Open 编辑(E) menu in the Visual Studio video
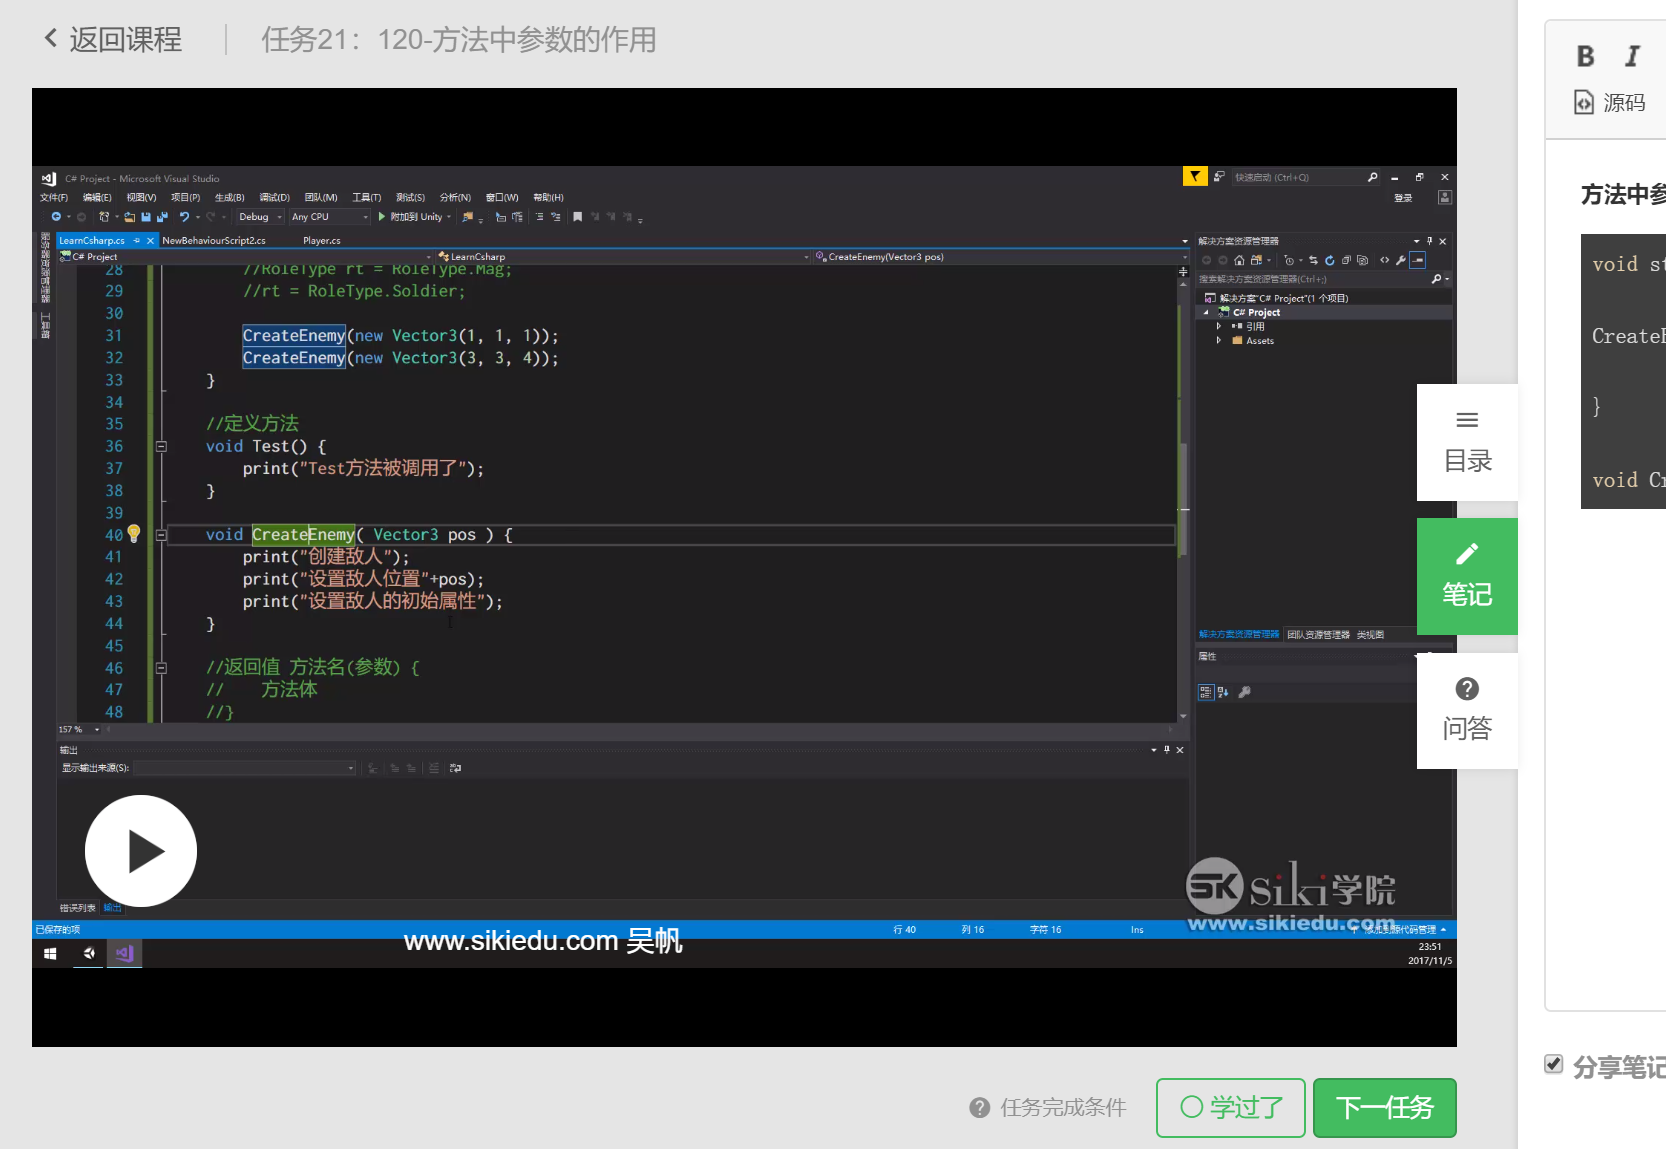This screenshot has width=1666, height=1149. click(97, 197)
